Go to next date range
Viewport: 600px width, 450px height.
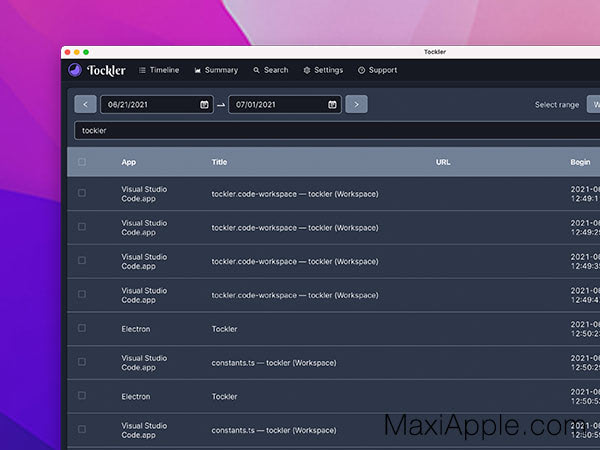356,104
